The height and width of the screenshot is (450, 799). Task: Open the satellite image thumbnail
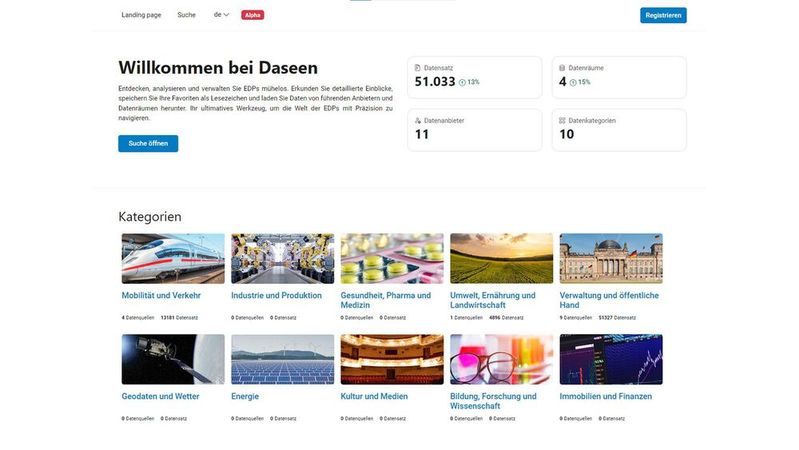tap(173, 359)
